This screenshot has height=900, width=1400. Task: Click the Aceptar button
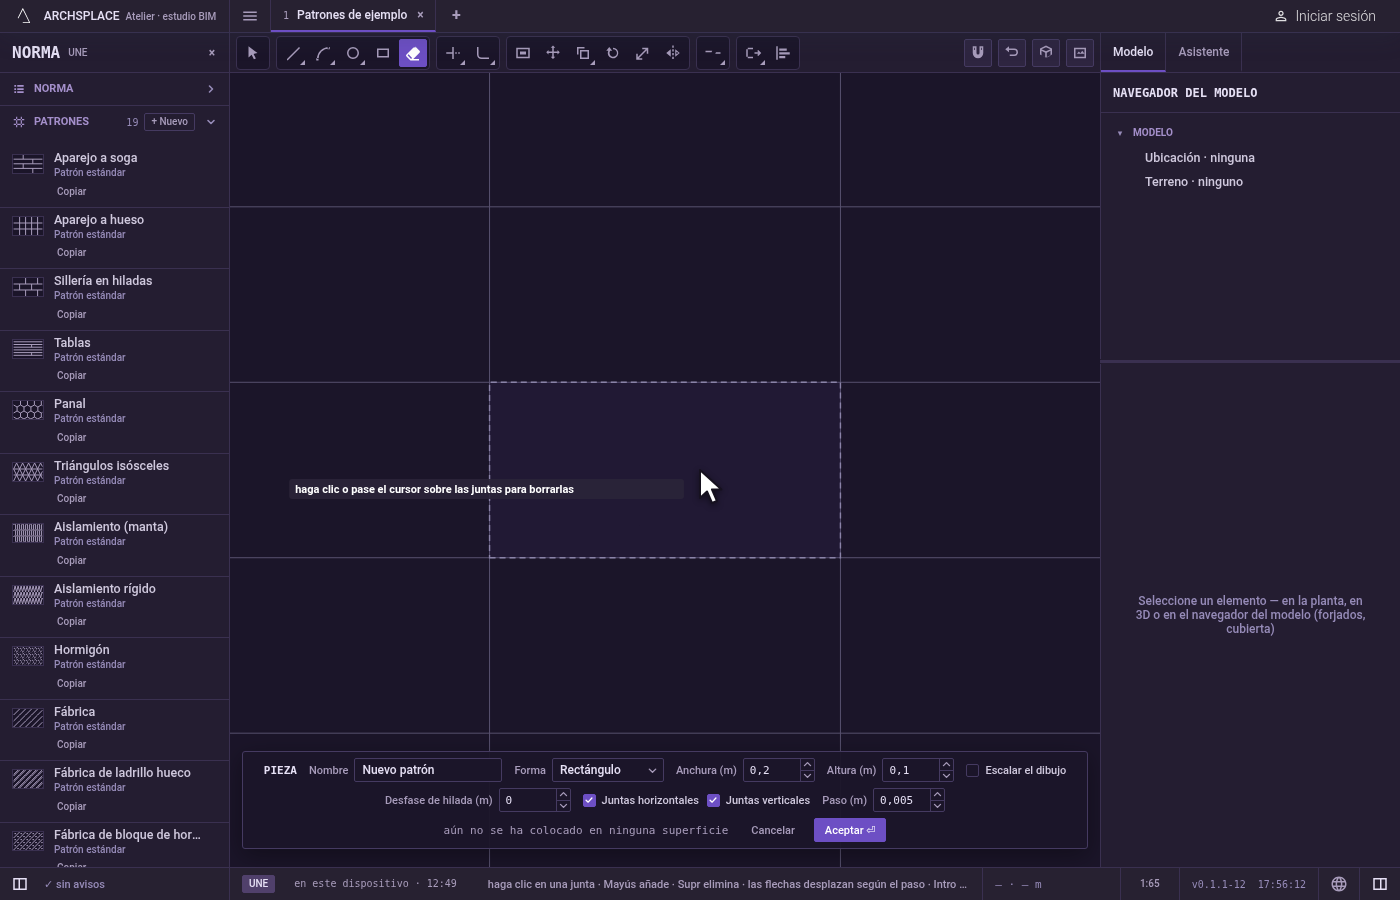pyautogui.click(x=850, y=830)
